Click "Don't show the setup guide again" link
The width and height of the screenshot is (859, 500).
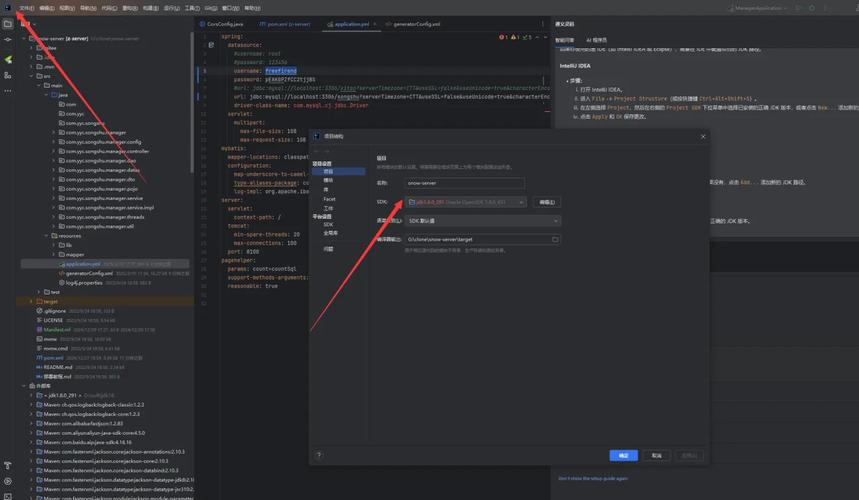(x=594, y=479)
